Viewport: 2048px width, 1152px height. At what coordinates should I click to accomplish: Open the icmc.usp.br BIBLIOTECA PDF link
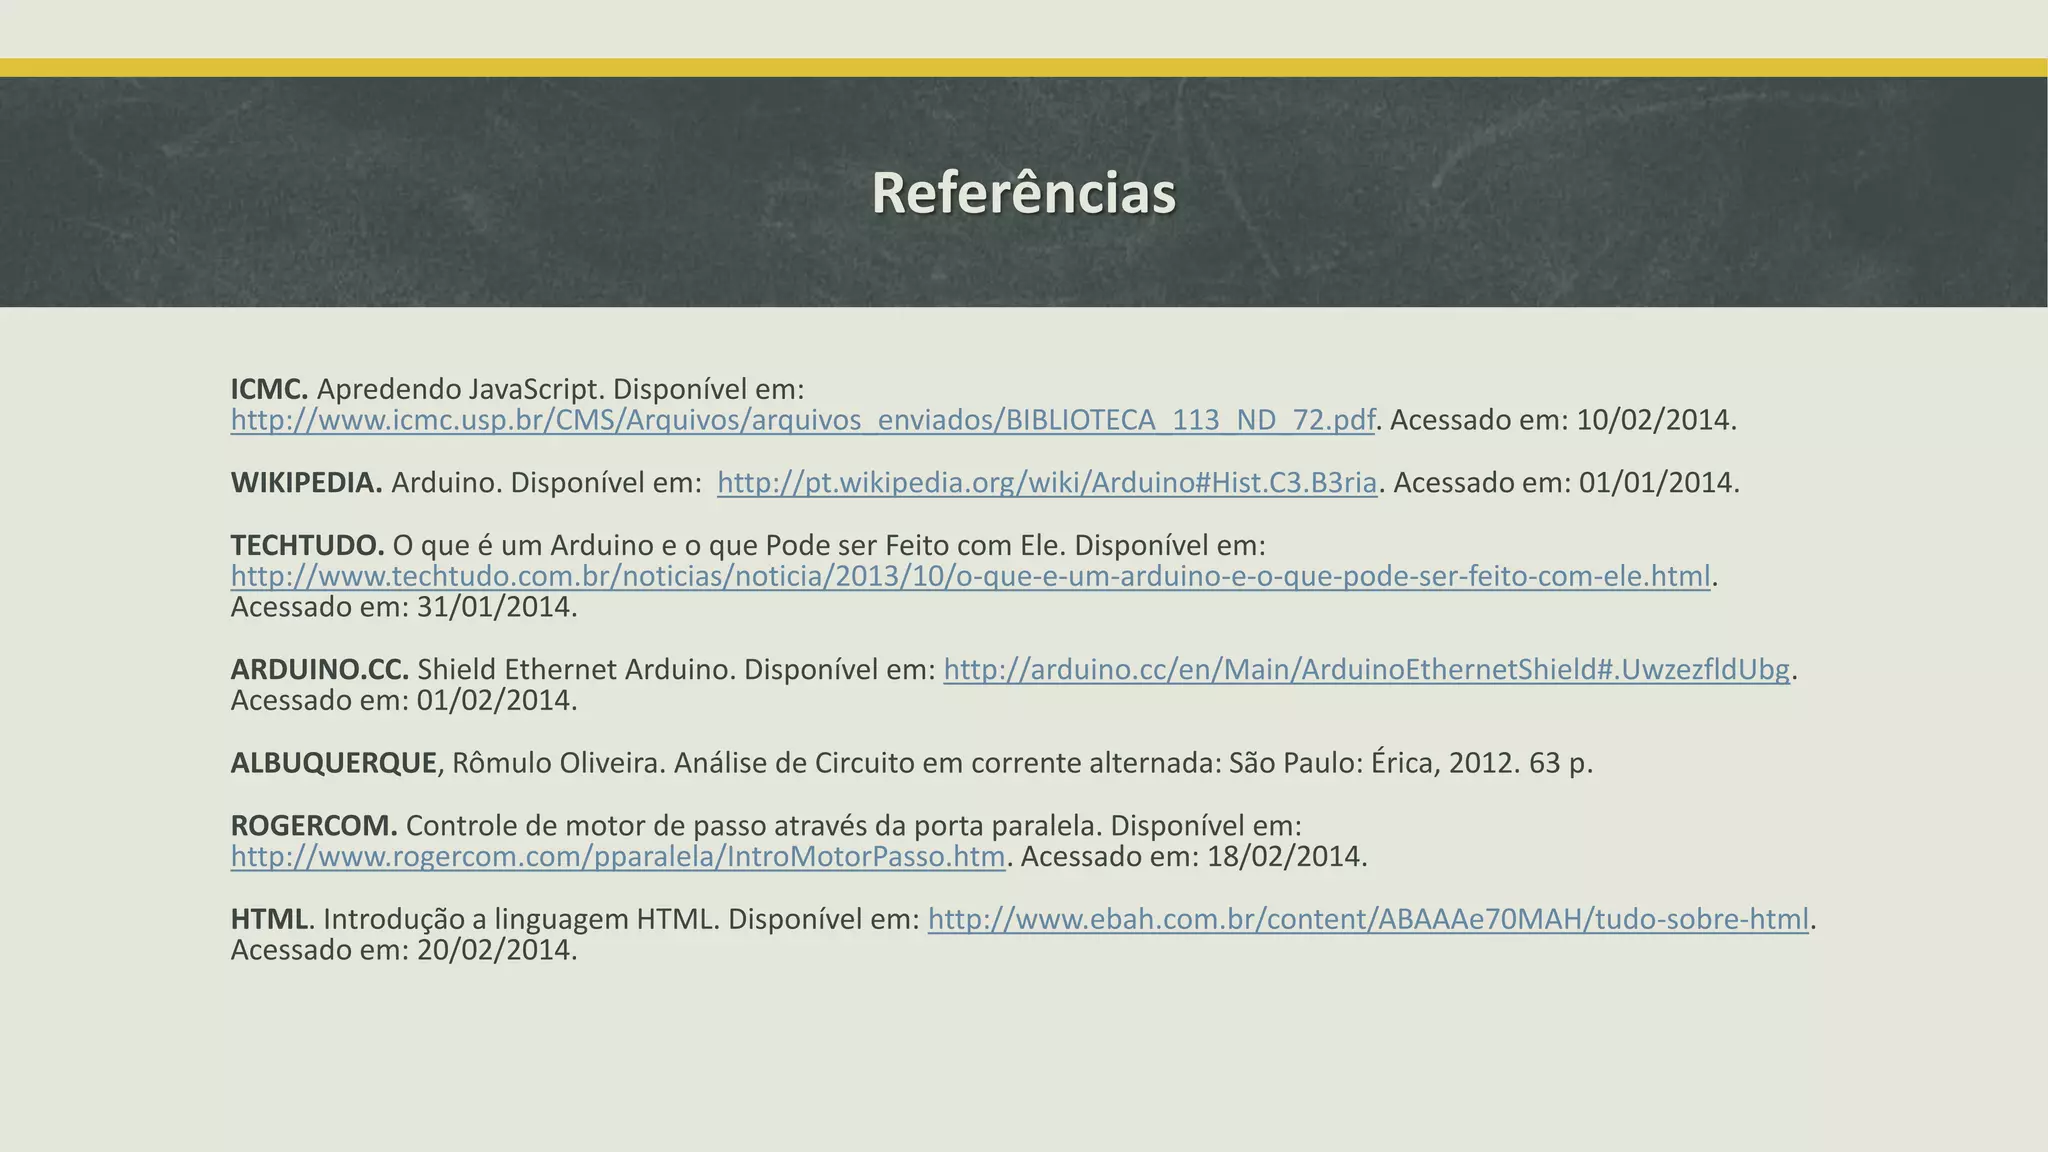[x=803, y=420]
